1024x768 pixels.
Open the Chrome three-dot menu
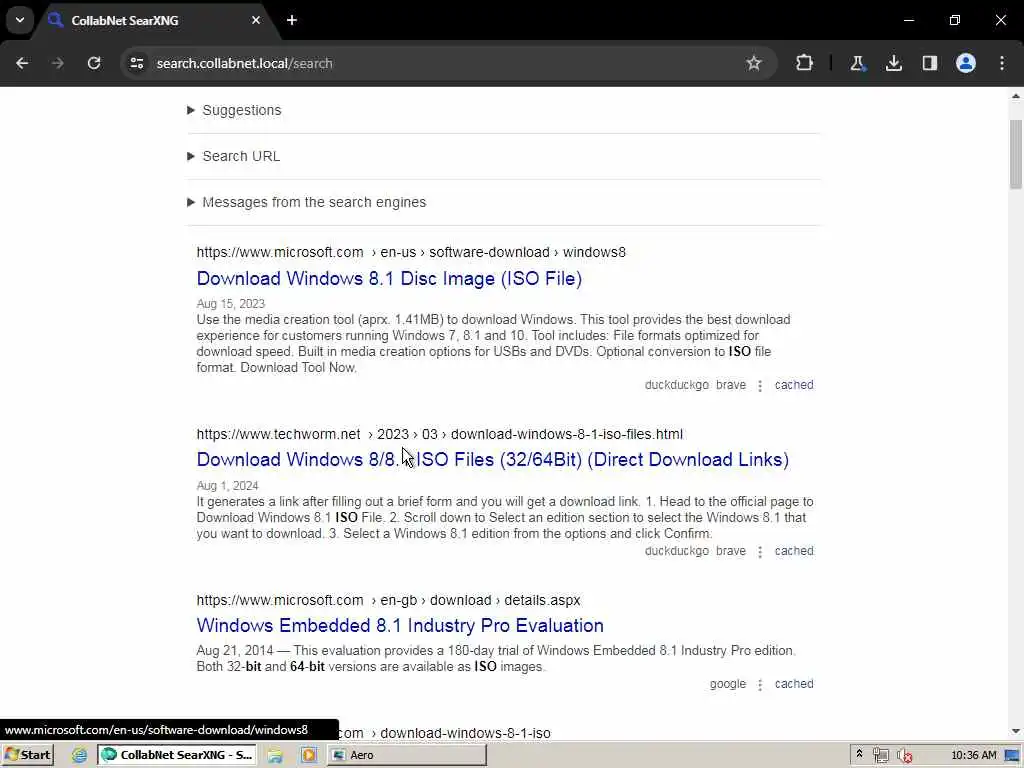pyautogui.click(x=1002, y=63)
